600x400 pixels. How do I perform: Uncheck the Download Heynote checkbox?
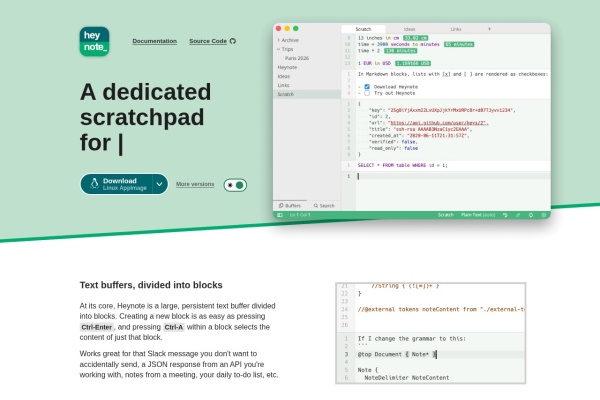367,87
